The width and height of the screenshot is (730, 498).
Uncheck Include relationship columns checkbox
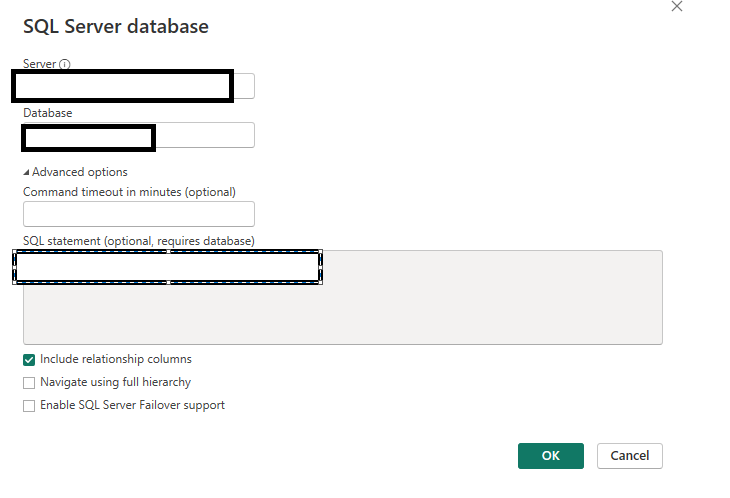pyautogui.click(x=29, y=360)
